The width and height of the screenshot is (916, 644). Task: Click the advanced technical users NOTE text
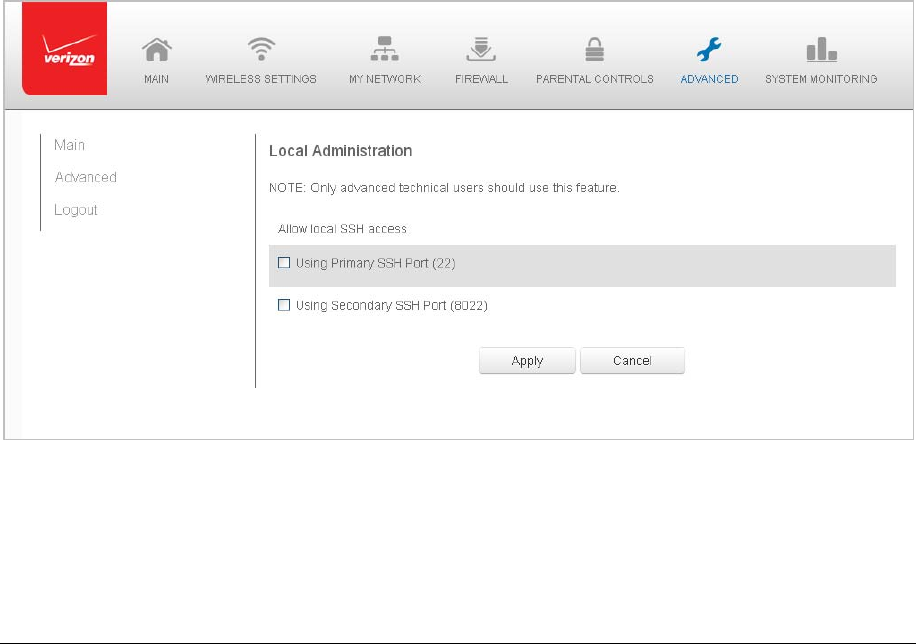point(444,188)
